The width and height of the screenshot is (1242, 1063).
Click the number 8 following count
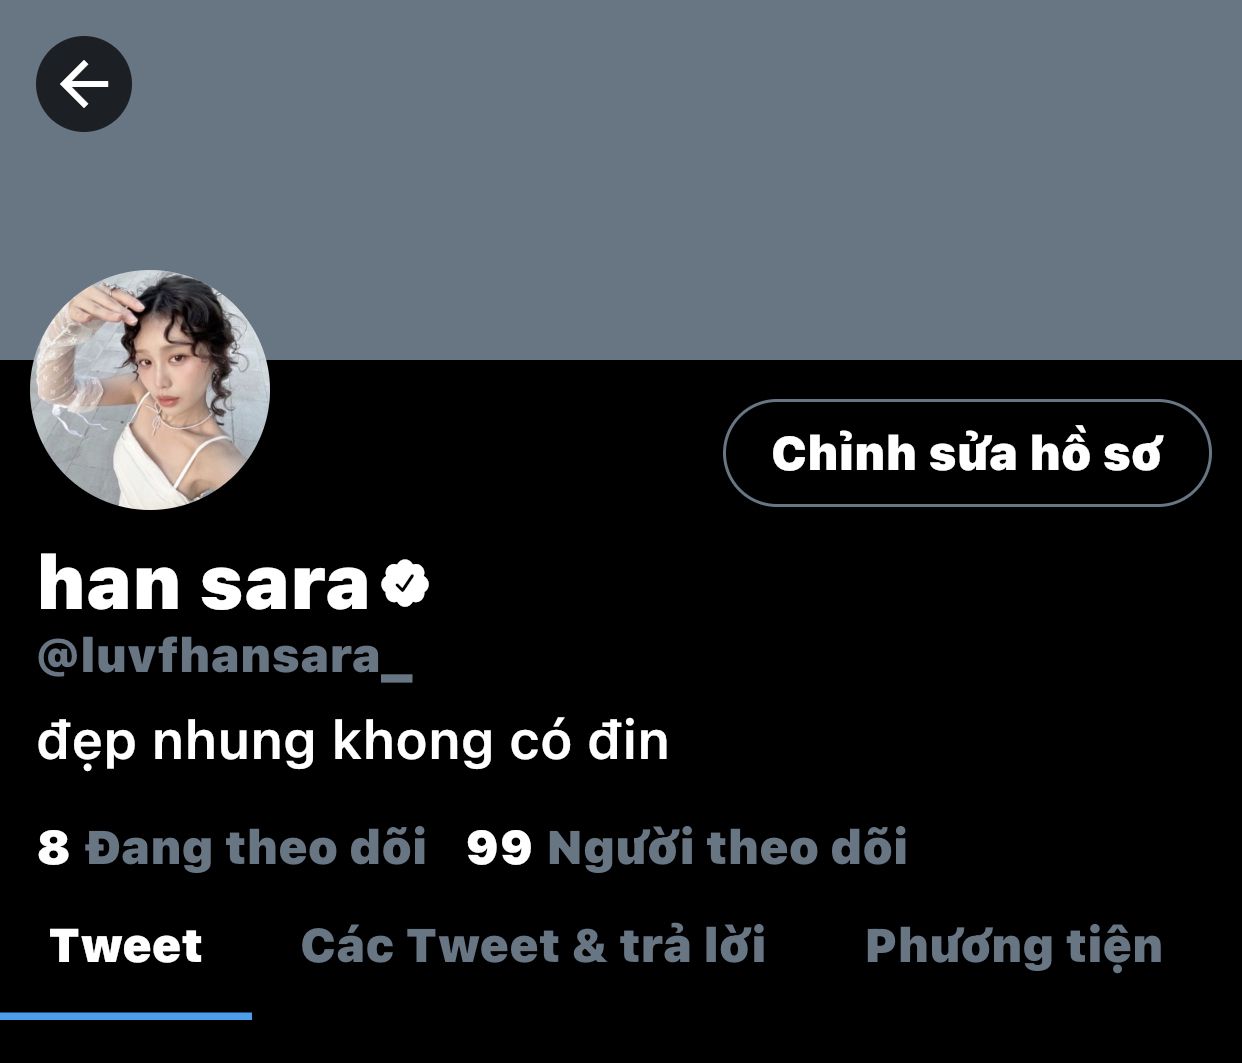point(53,848)
